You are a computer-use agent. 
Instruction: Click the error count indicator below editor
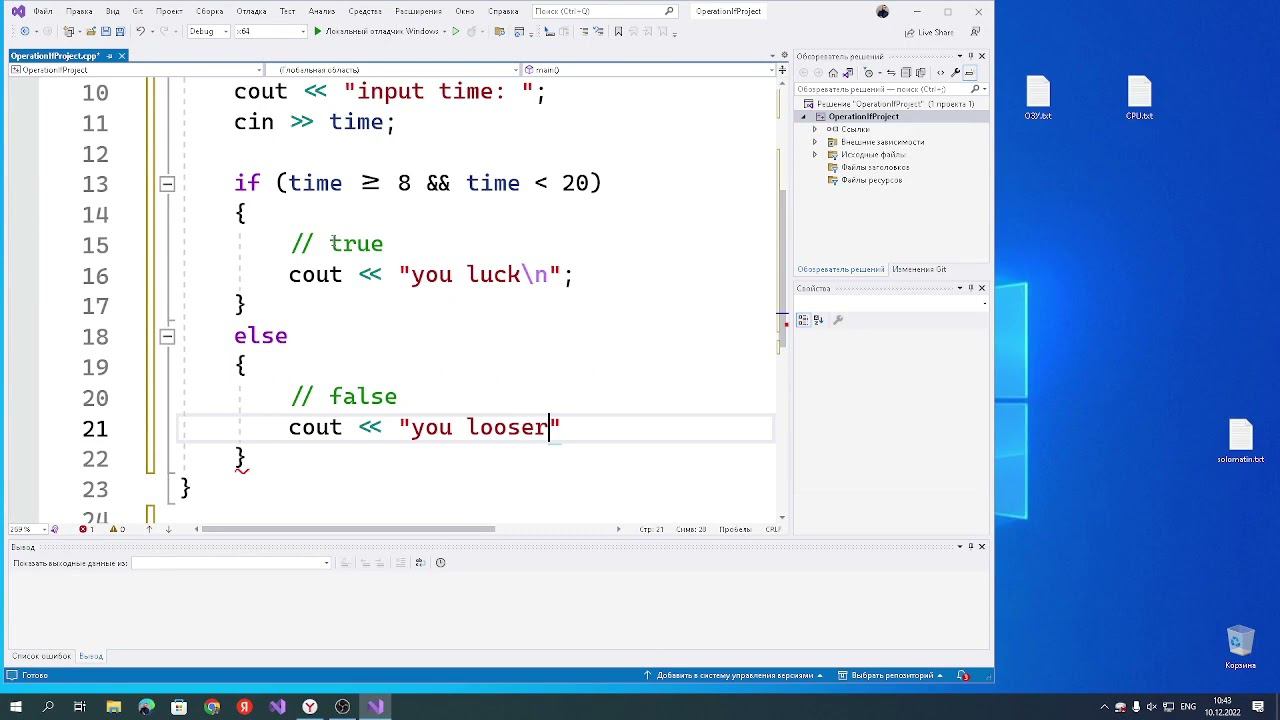[x=87, y=529]
